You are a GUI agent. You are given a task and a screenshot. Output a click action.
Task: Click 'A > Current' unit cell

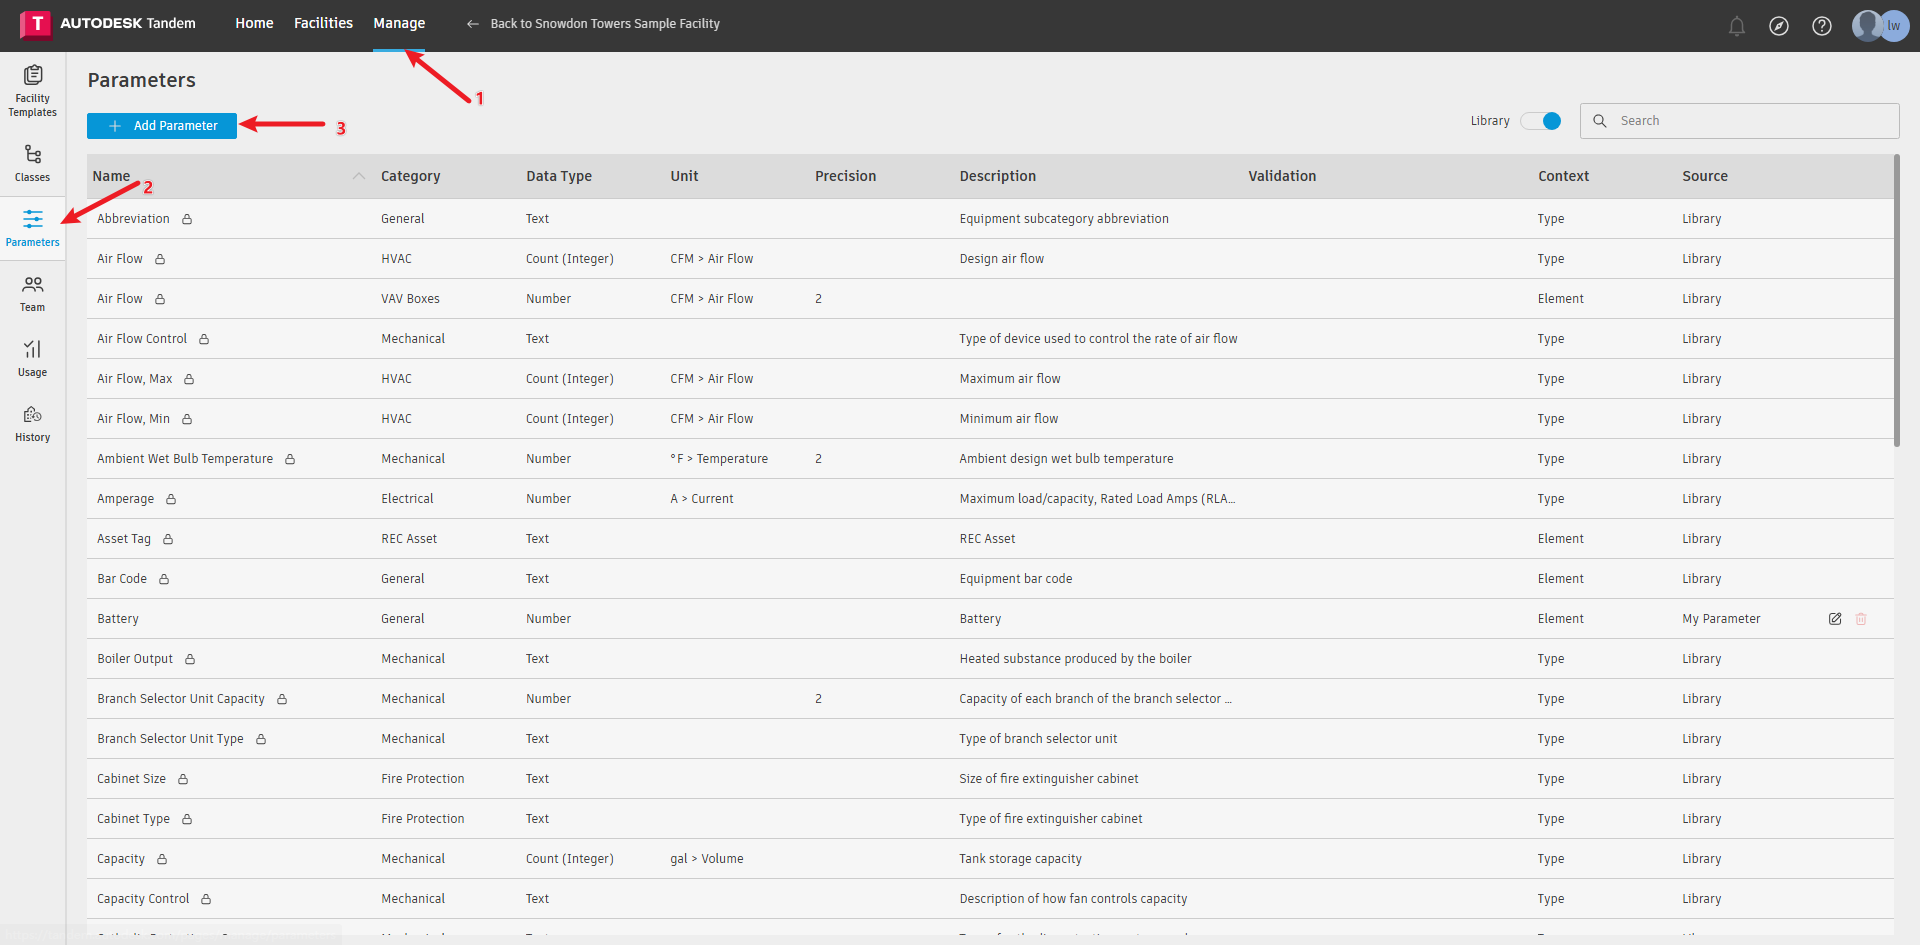coord(702,499)
